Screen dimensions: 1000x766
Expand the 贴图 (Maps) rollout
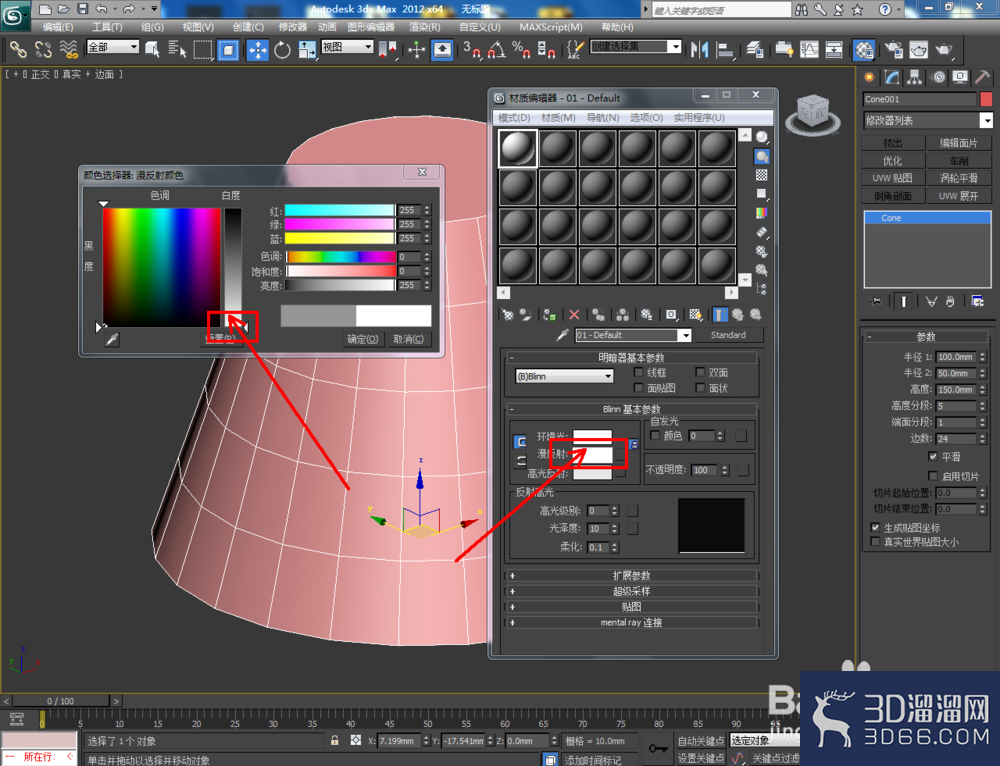(x=631, y=607)
